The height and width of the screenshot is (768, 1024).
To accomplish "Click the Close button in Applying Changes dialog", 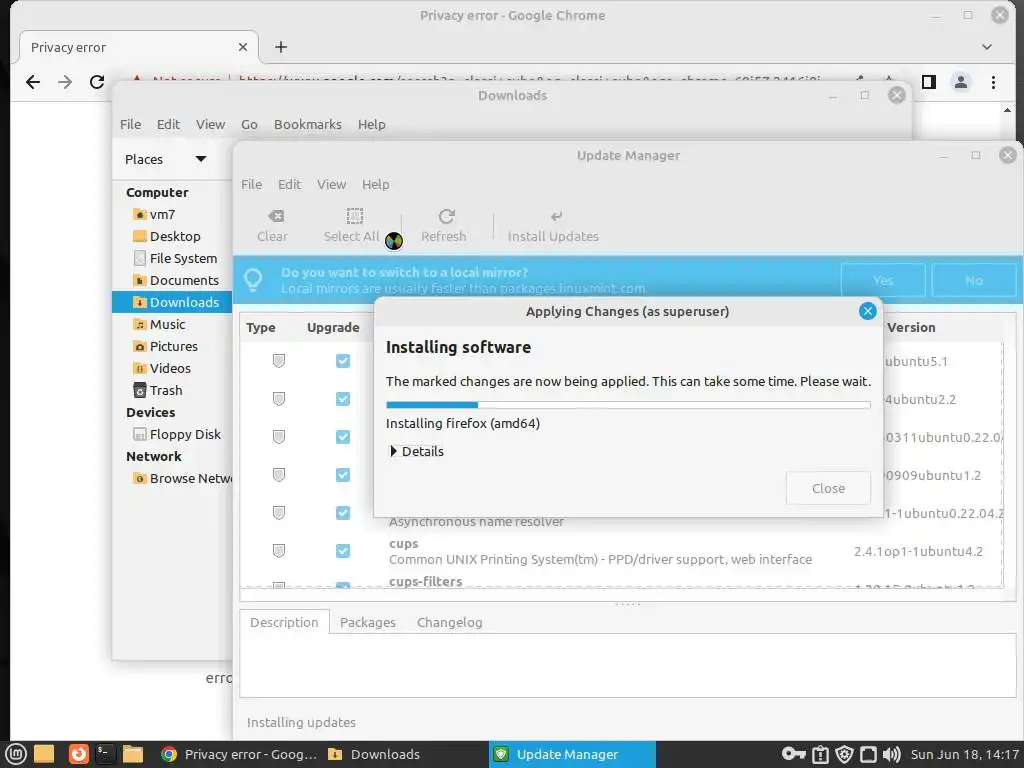I will tap(828, 488).
